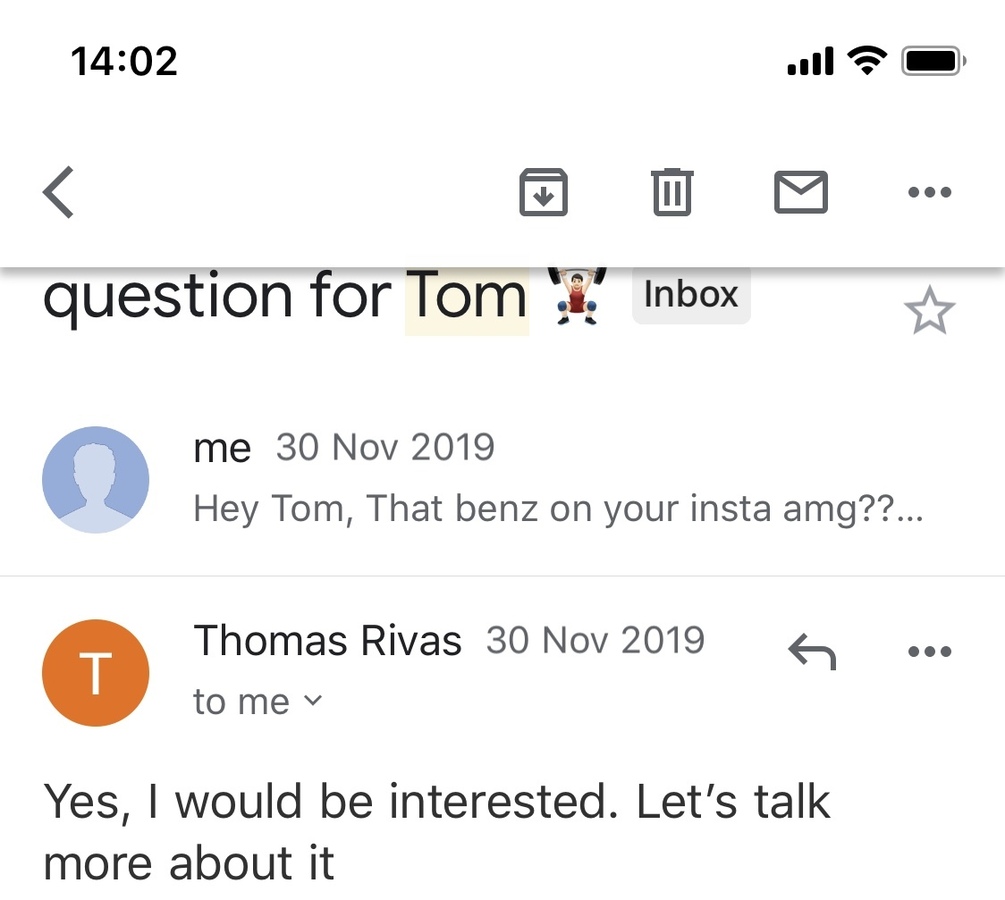Tap the orange T avatar for Thomas
The image size is (1005, 900).
click(x=96, y=672)
